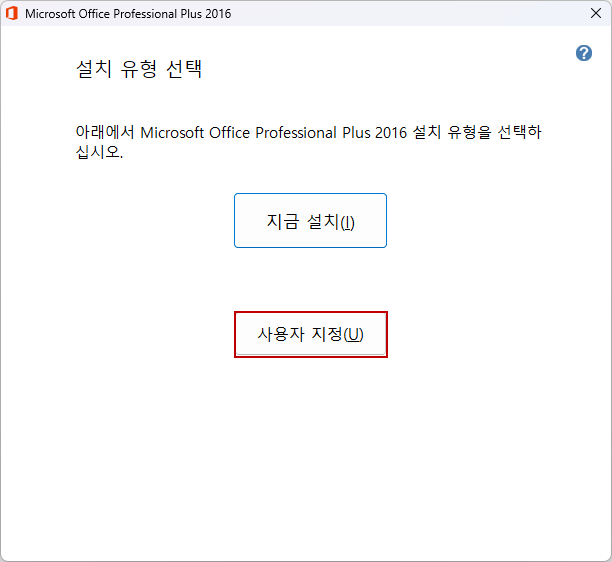The height and width of the screenshot is (562, 612).
Task: Click the Office logo in title bar
Action: point(12,13)
